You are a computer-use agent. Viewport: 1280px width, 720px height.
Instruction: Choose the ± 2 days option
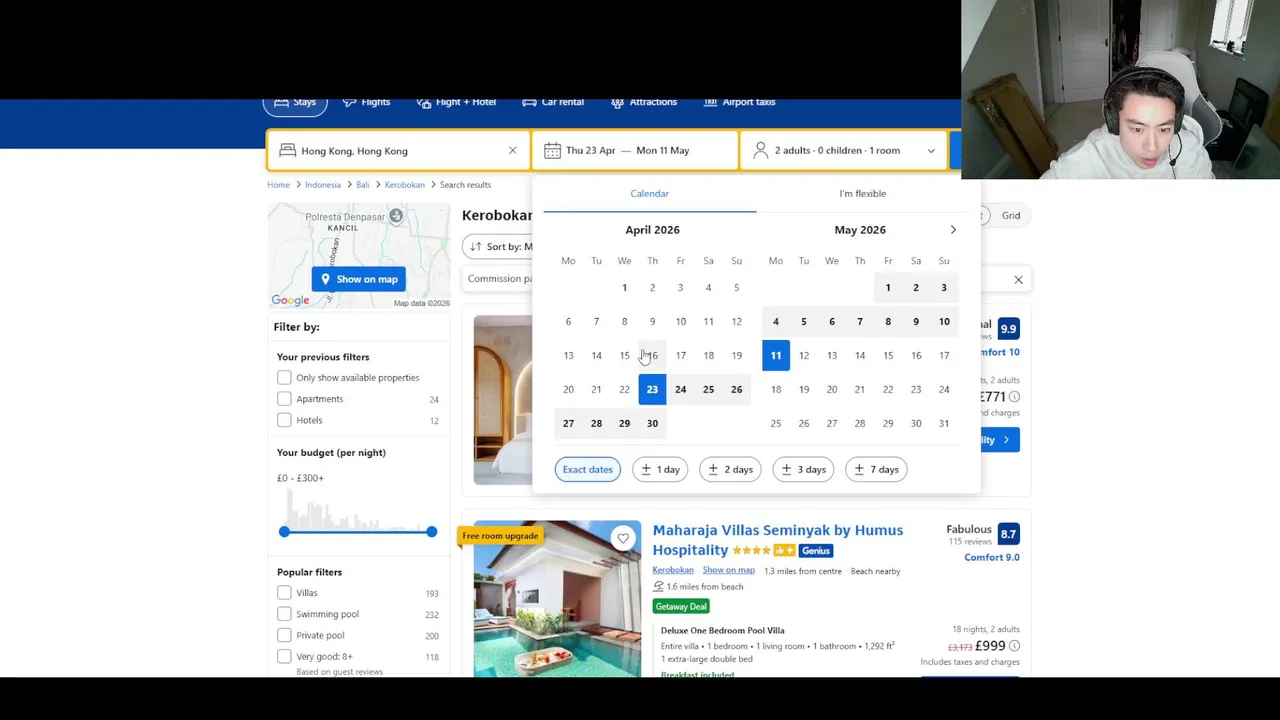click(x=730, y=469)
